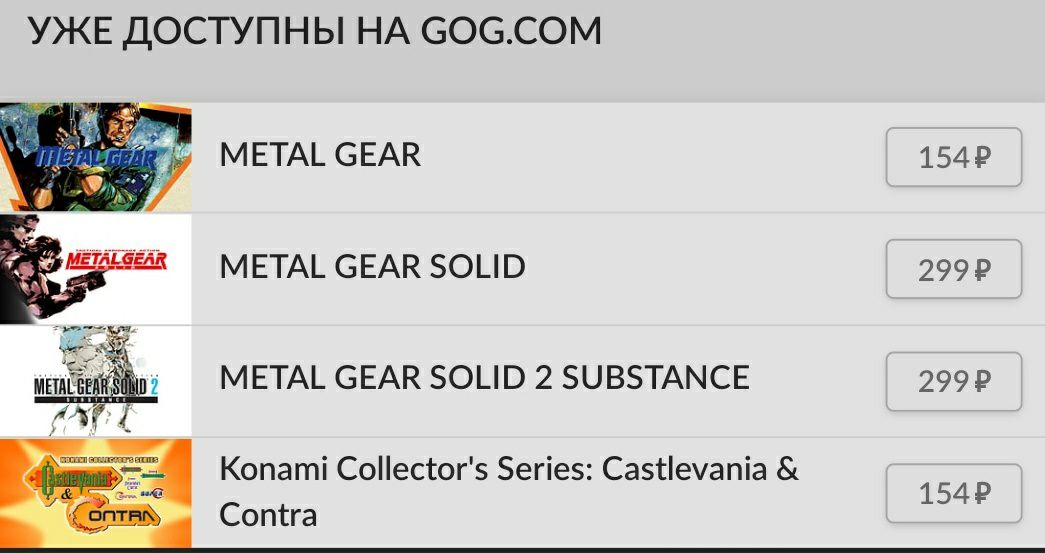Click the Metal Gear Solid 2 logo text on cover

[96, 385]
